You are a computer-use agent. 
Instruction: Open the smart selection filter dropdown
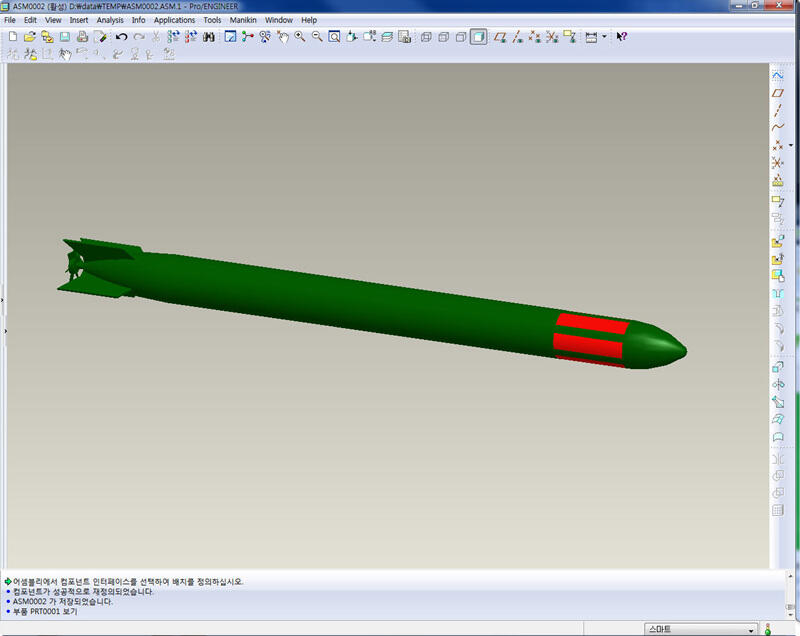point(701,630)
